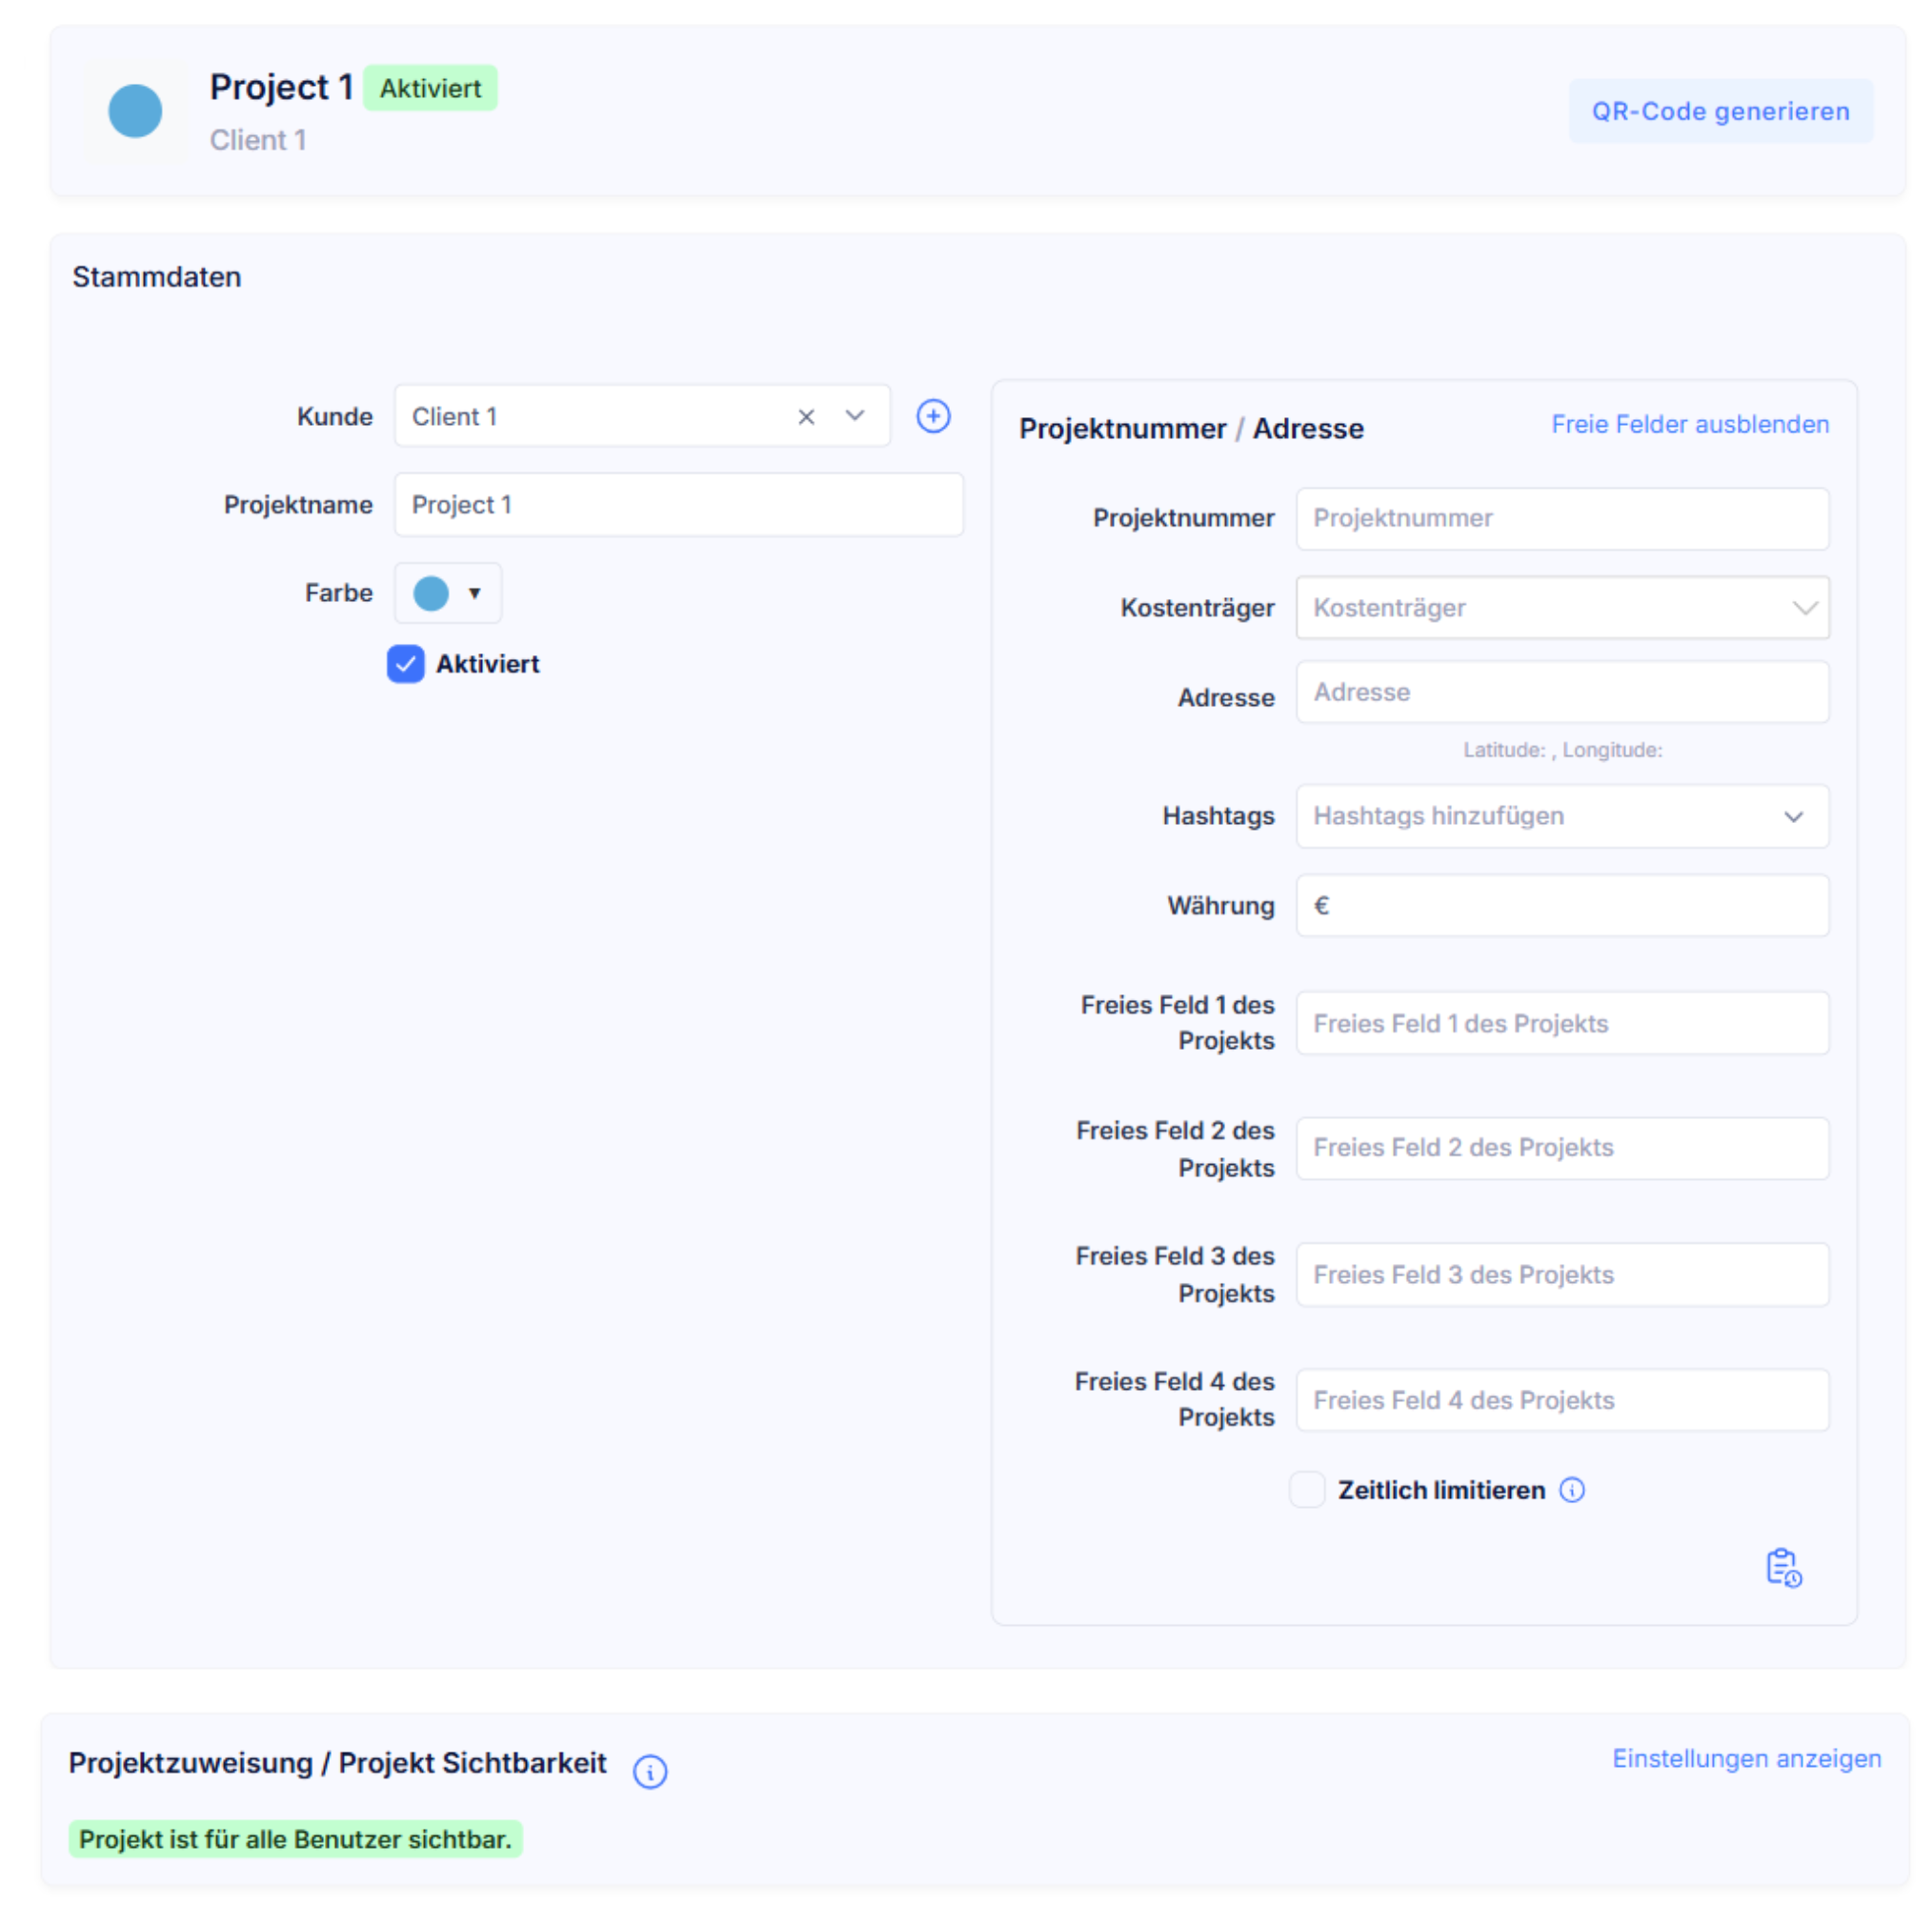Clear the Client 1 selection with the X
The width and height of the screenshot is (1932, 1905).
806,416
